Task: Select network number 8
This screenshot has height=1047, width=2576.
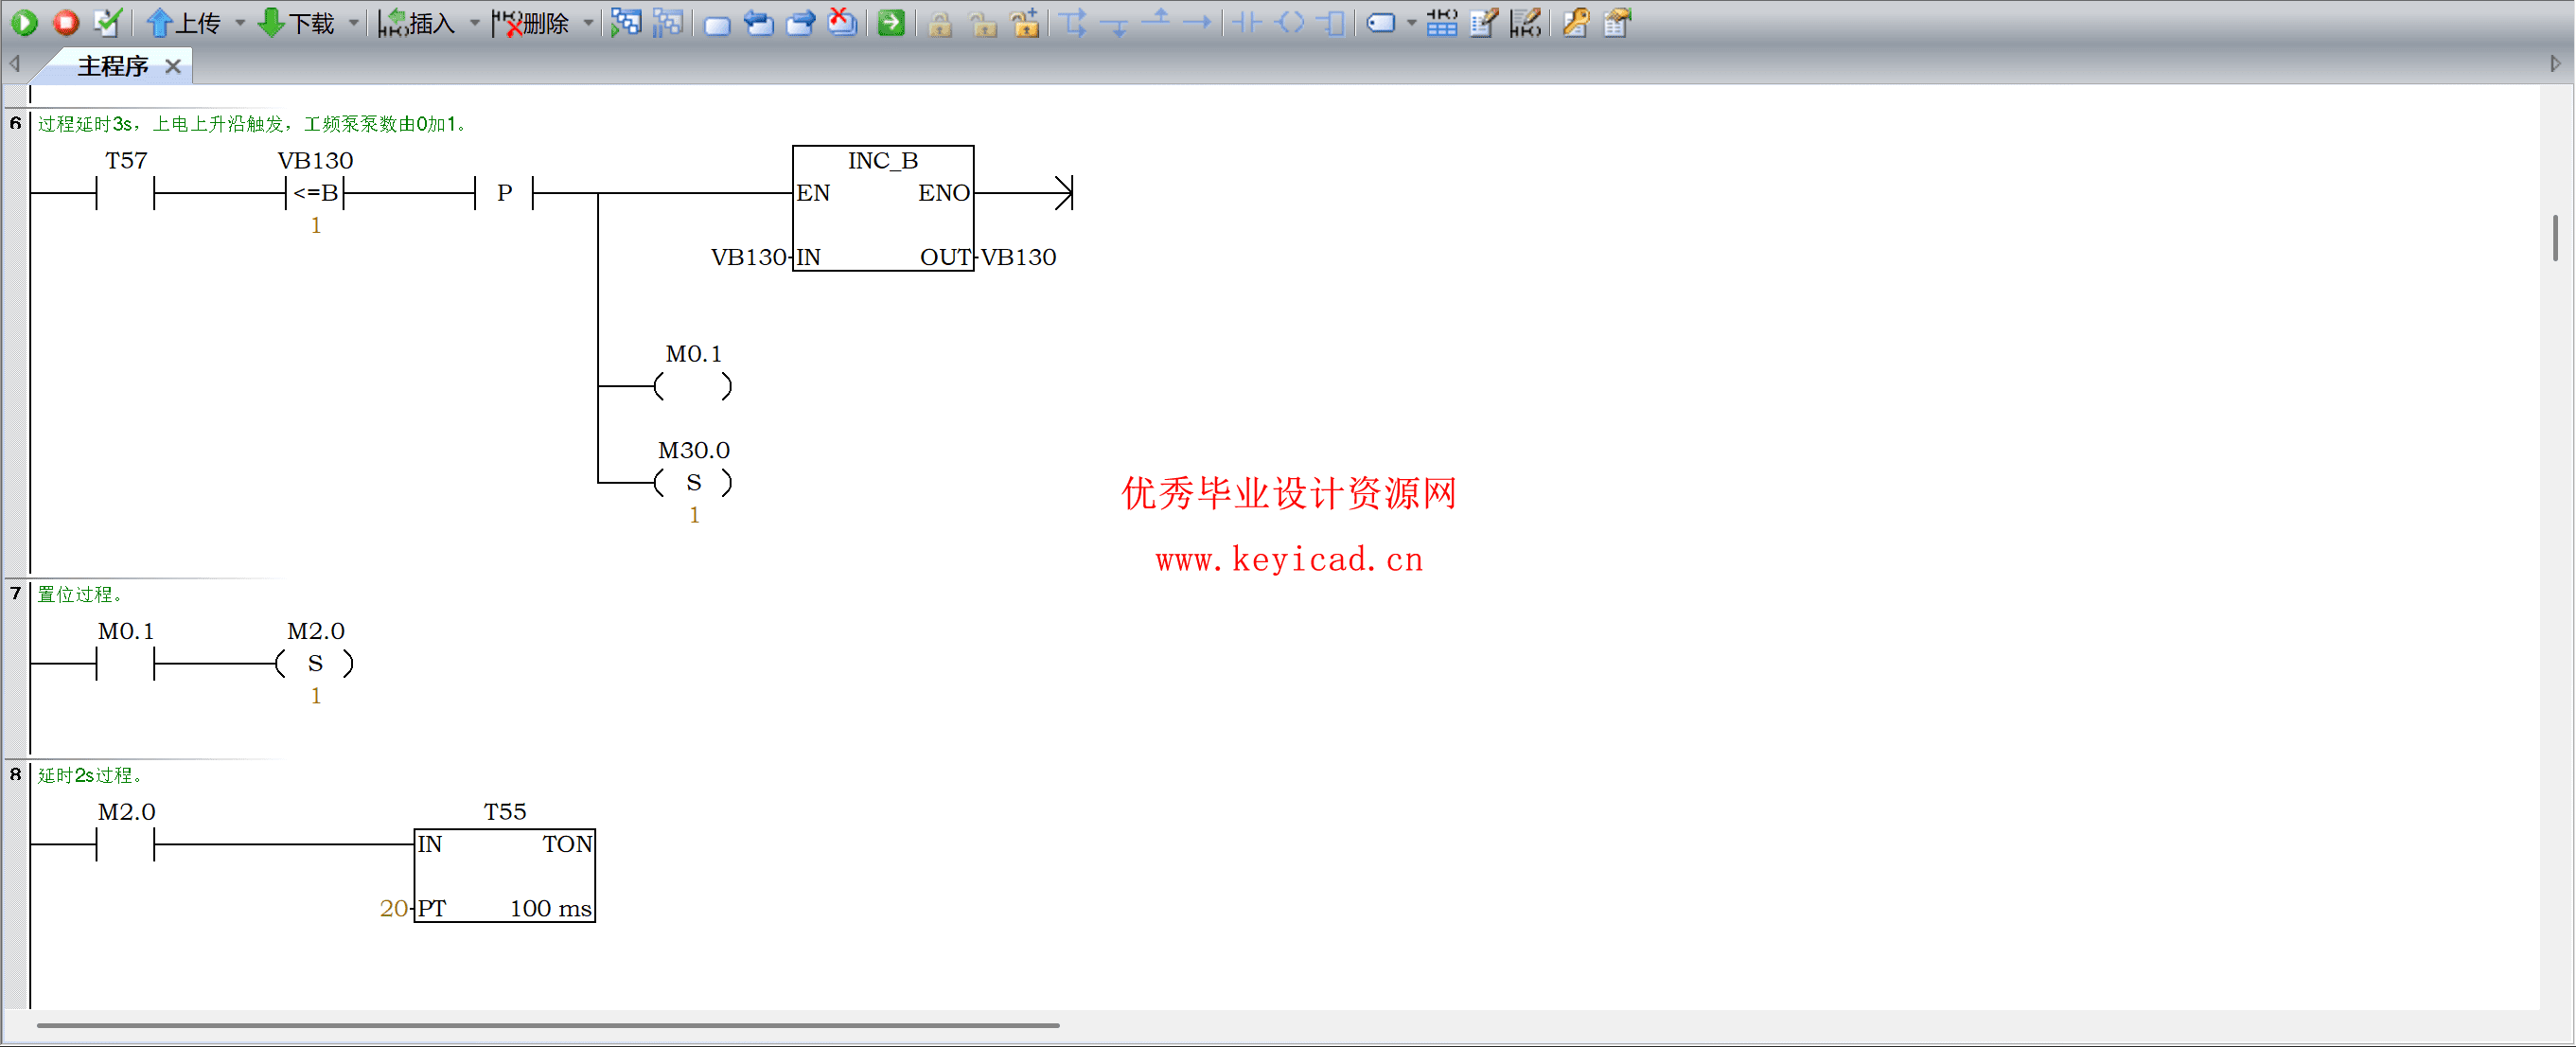Action: [15, 774]
